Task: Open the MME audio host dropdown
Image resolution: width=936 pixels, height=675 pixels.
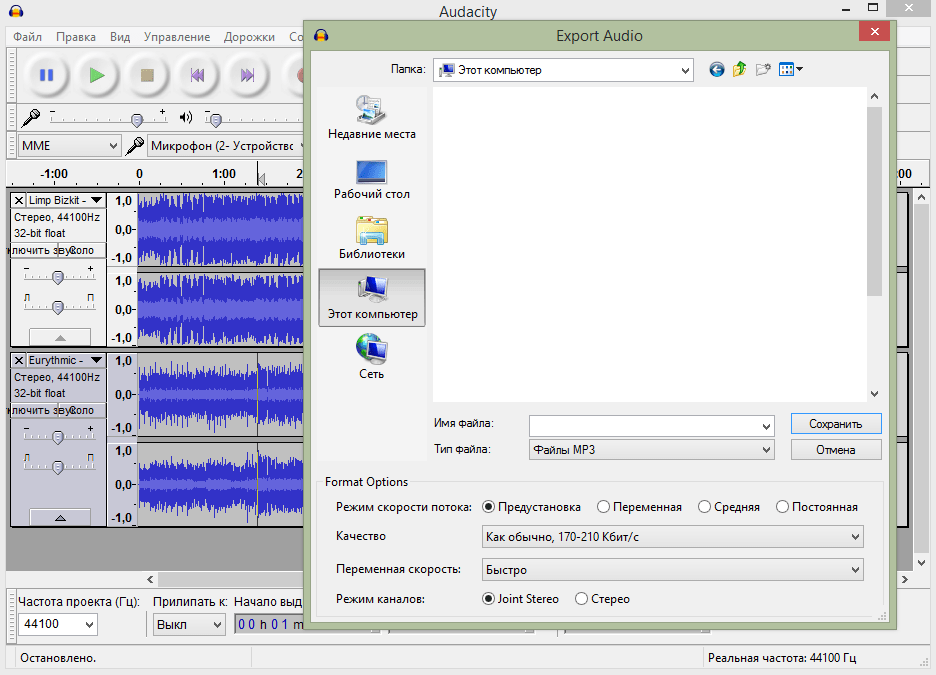Action: (69, 146)
